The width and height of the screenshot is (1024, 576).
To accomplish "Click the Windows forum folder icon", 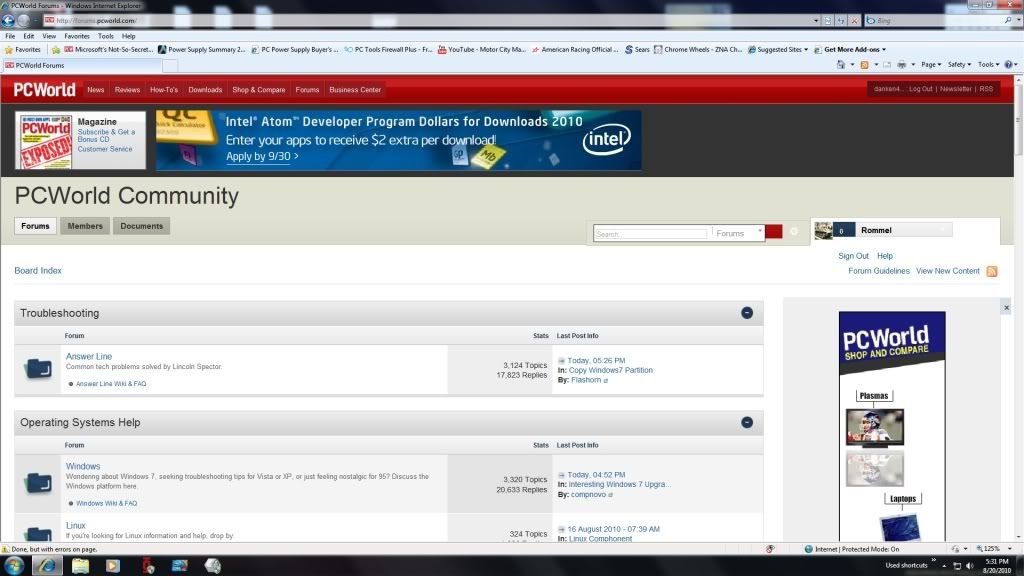I will [38, 483].
